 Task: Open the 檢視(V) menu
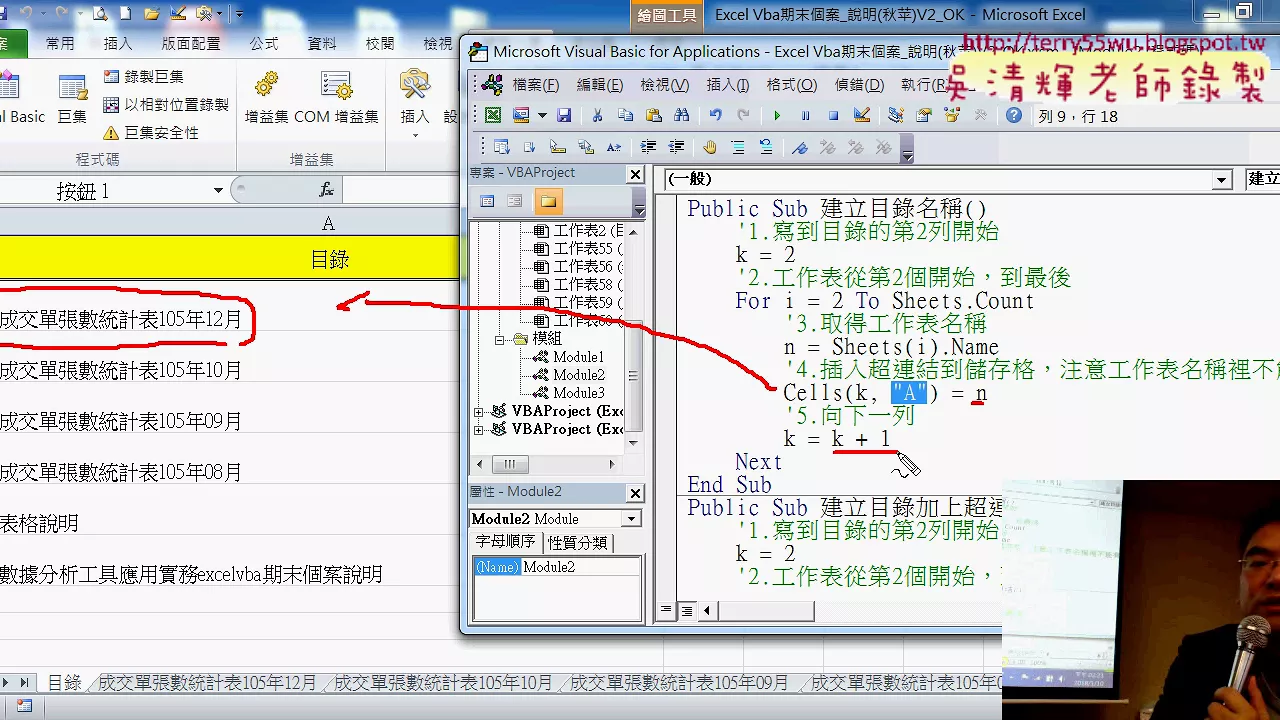tap(664, 85)
